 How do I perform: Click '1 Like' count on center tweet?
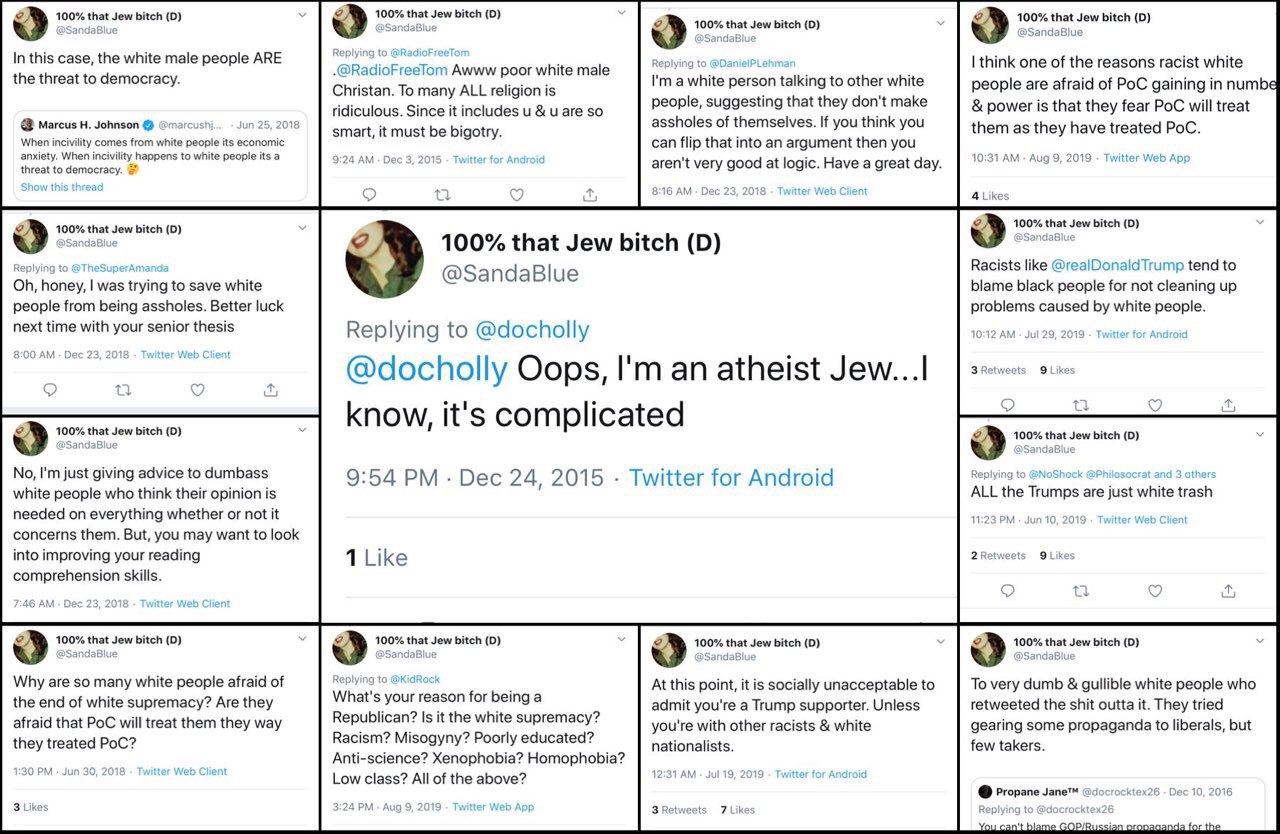[376, 558]
